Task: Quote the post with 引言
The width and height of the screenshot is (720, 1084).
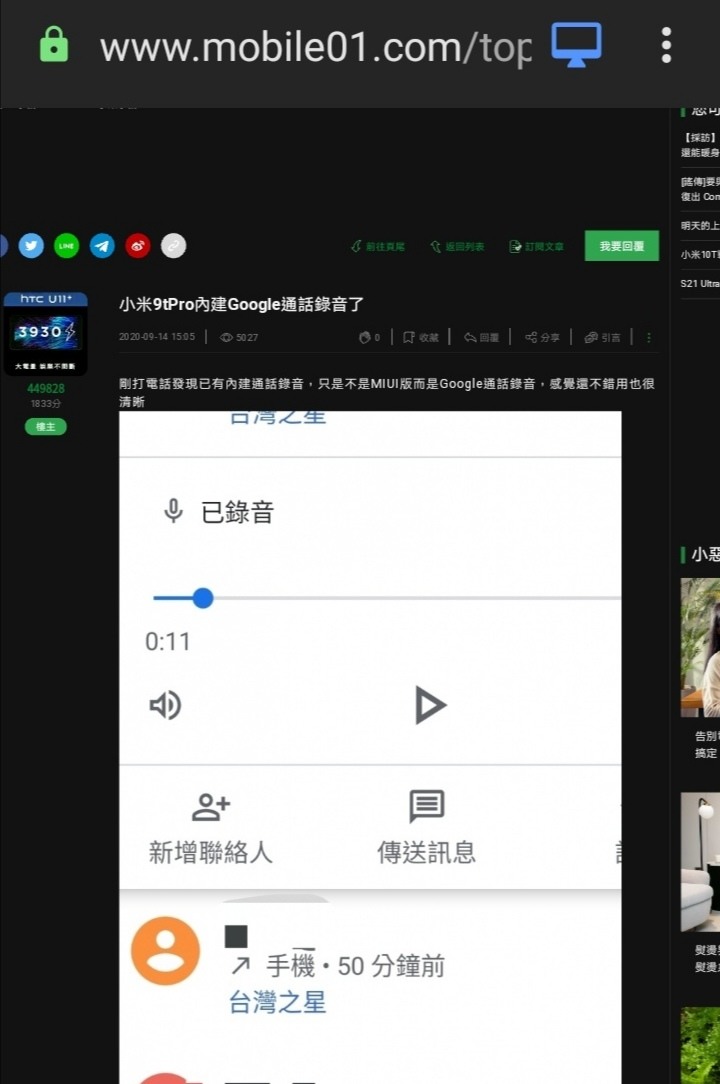Action: coord(602,337)
